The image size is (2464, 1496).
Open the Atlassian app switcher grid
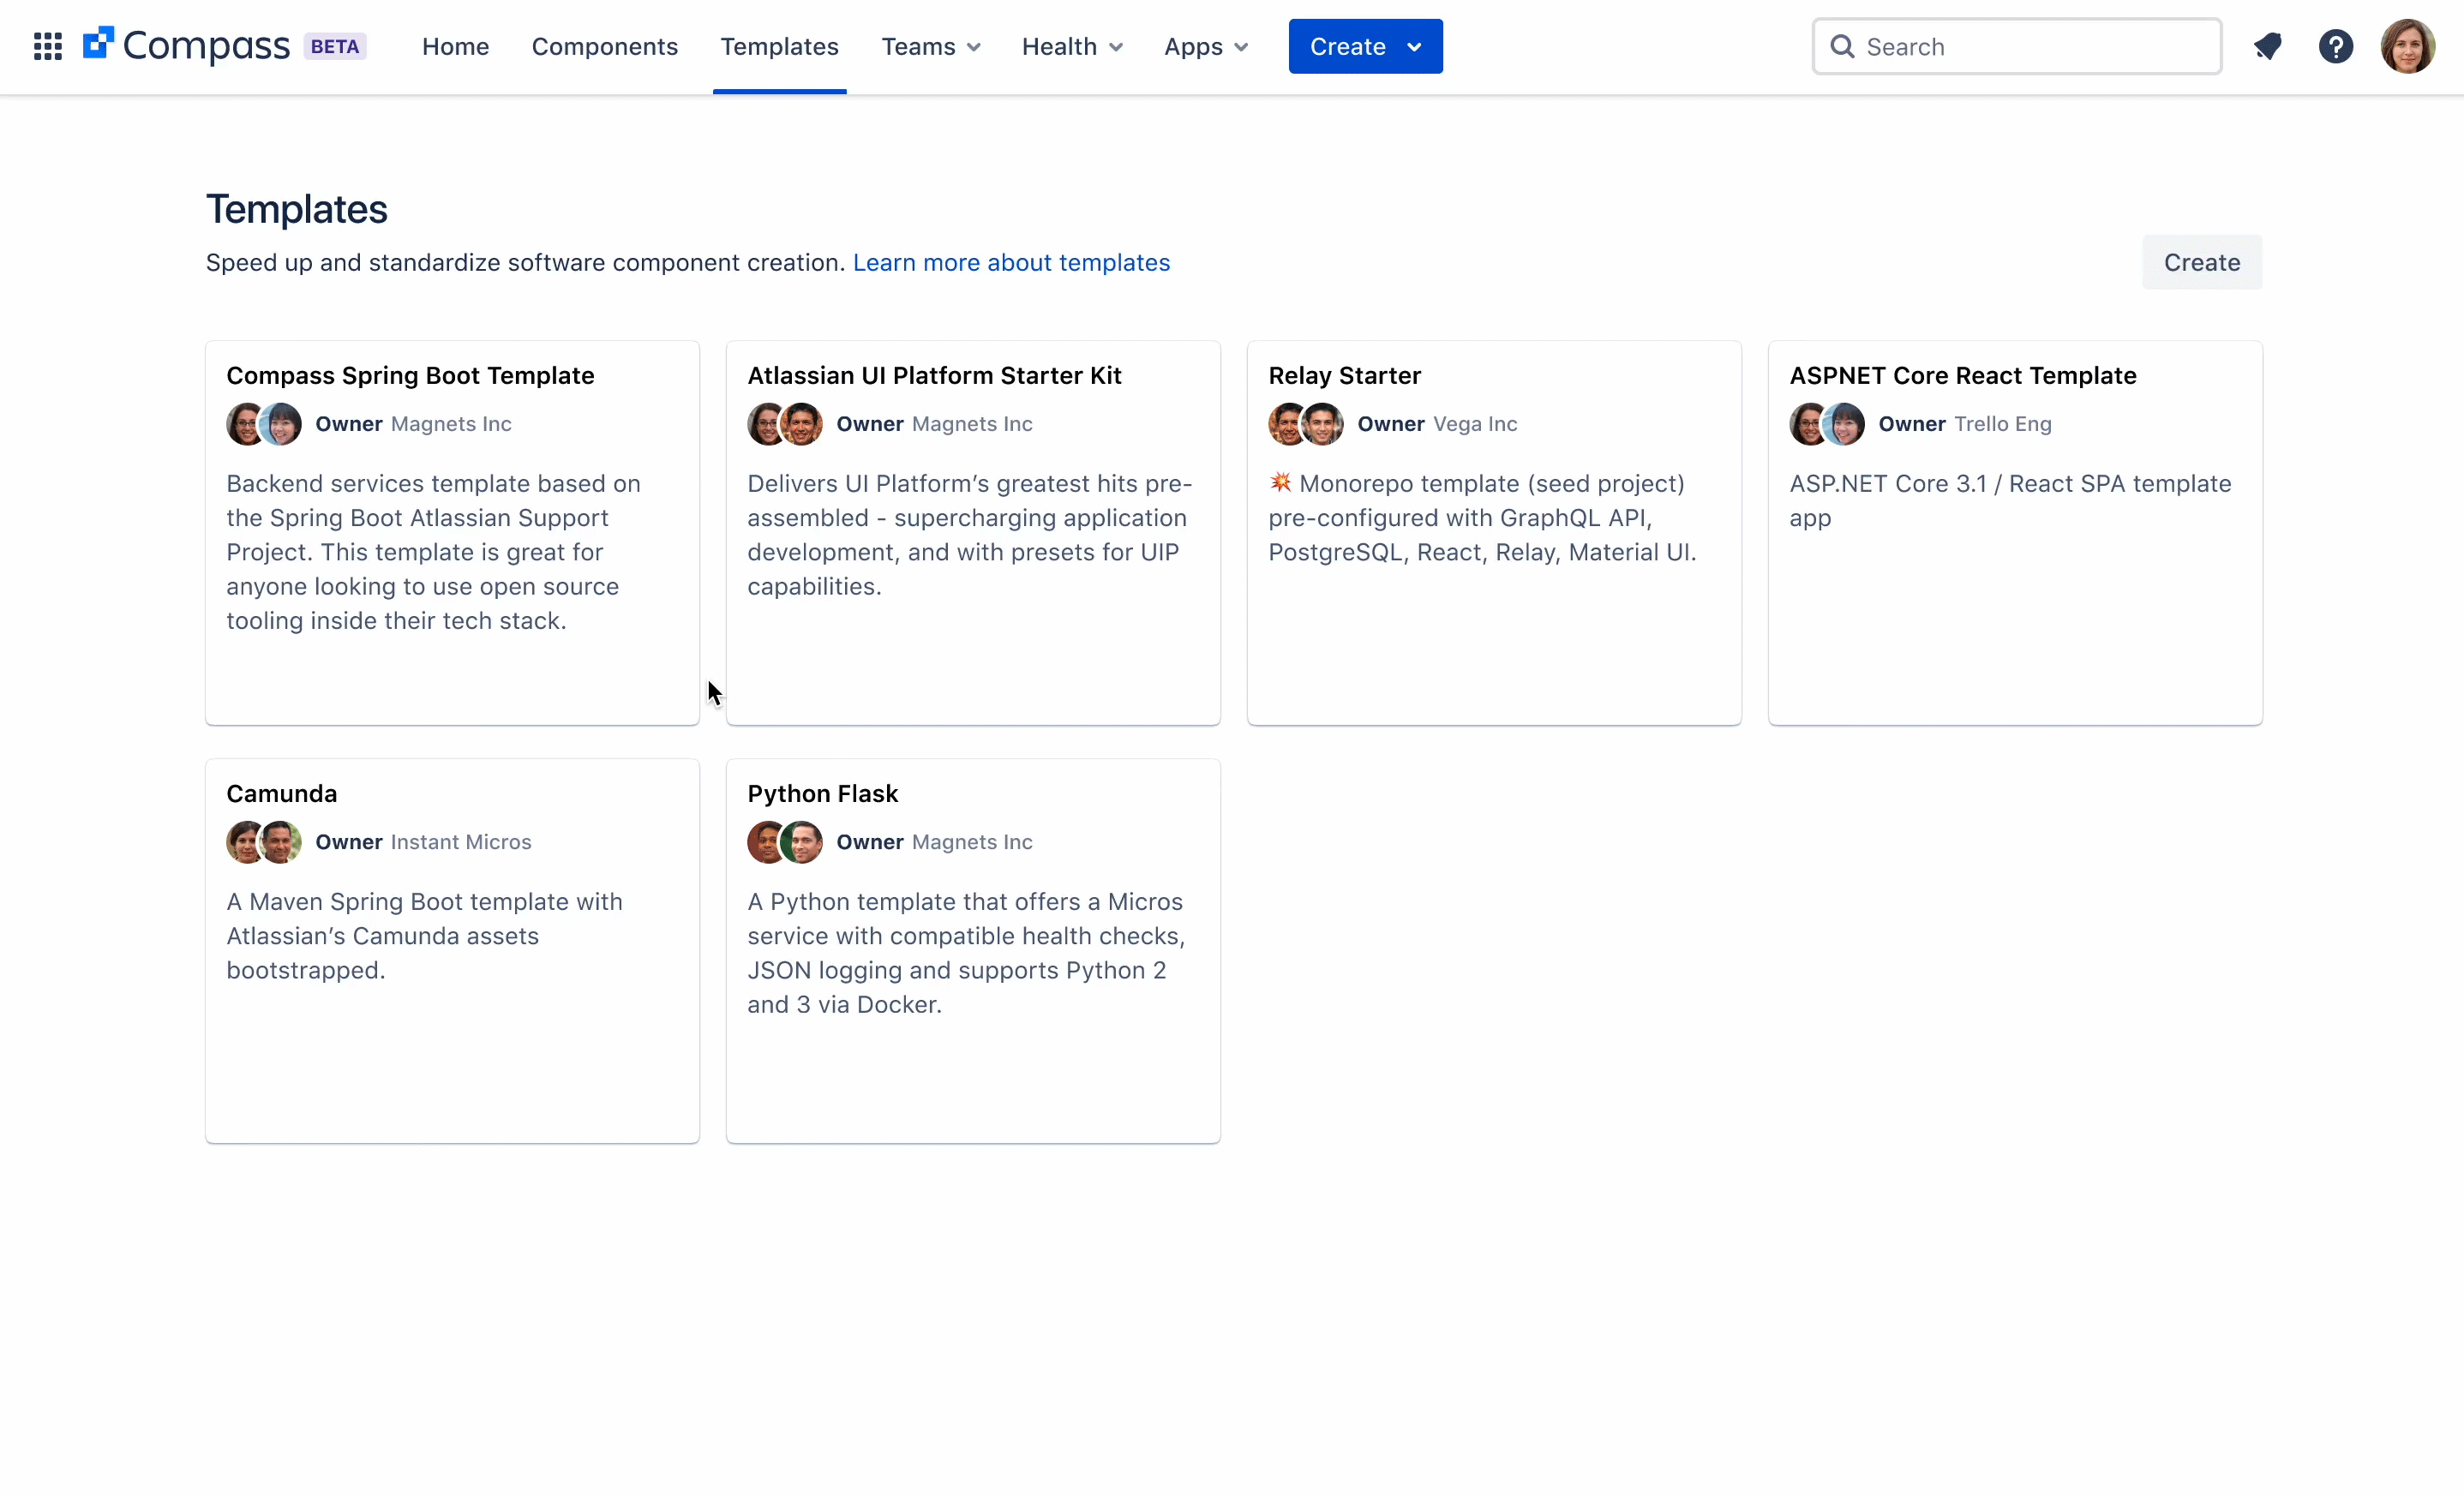46,46
